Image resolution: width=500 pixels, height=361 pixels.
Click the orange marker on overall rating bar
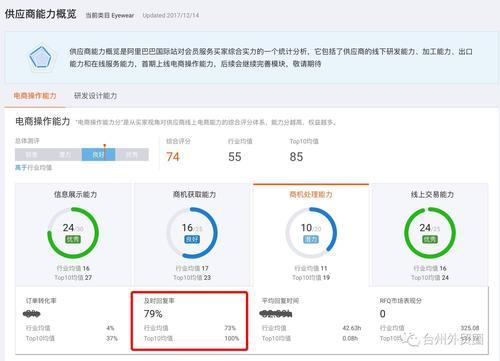pyautogui.click(x=105, y=152)
